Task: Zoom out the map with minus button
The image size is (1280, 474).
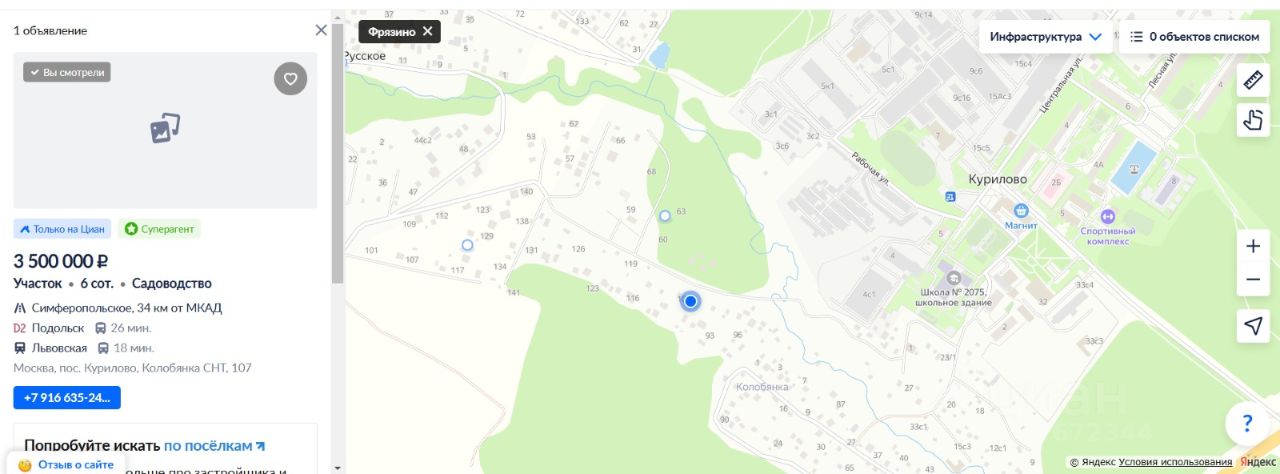Action: click(x=1253, y=280)
